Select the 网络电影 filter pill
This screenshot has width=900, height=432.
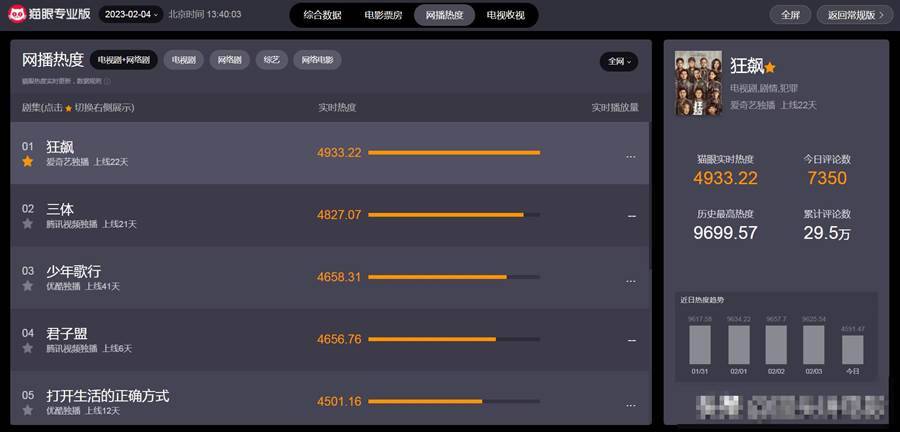317,60
